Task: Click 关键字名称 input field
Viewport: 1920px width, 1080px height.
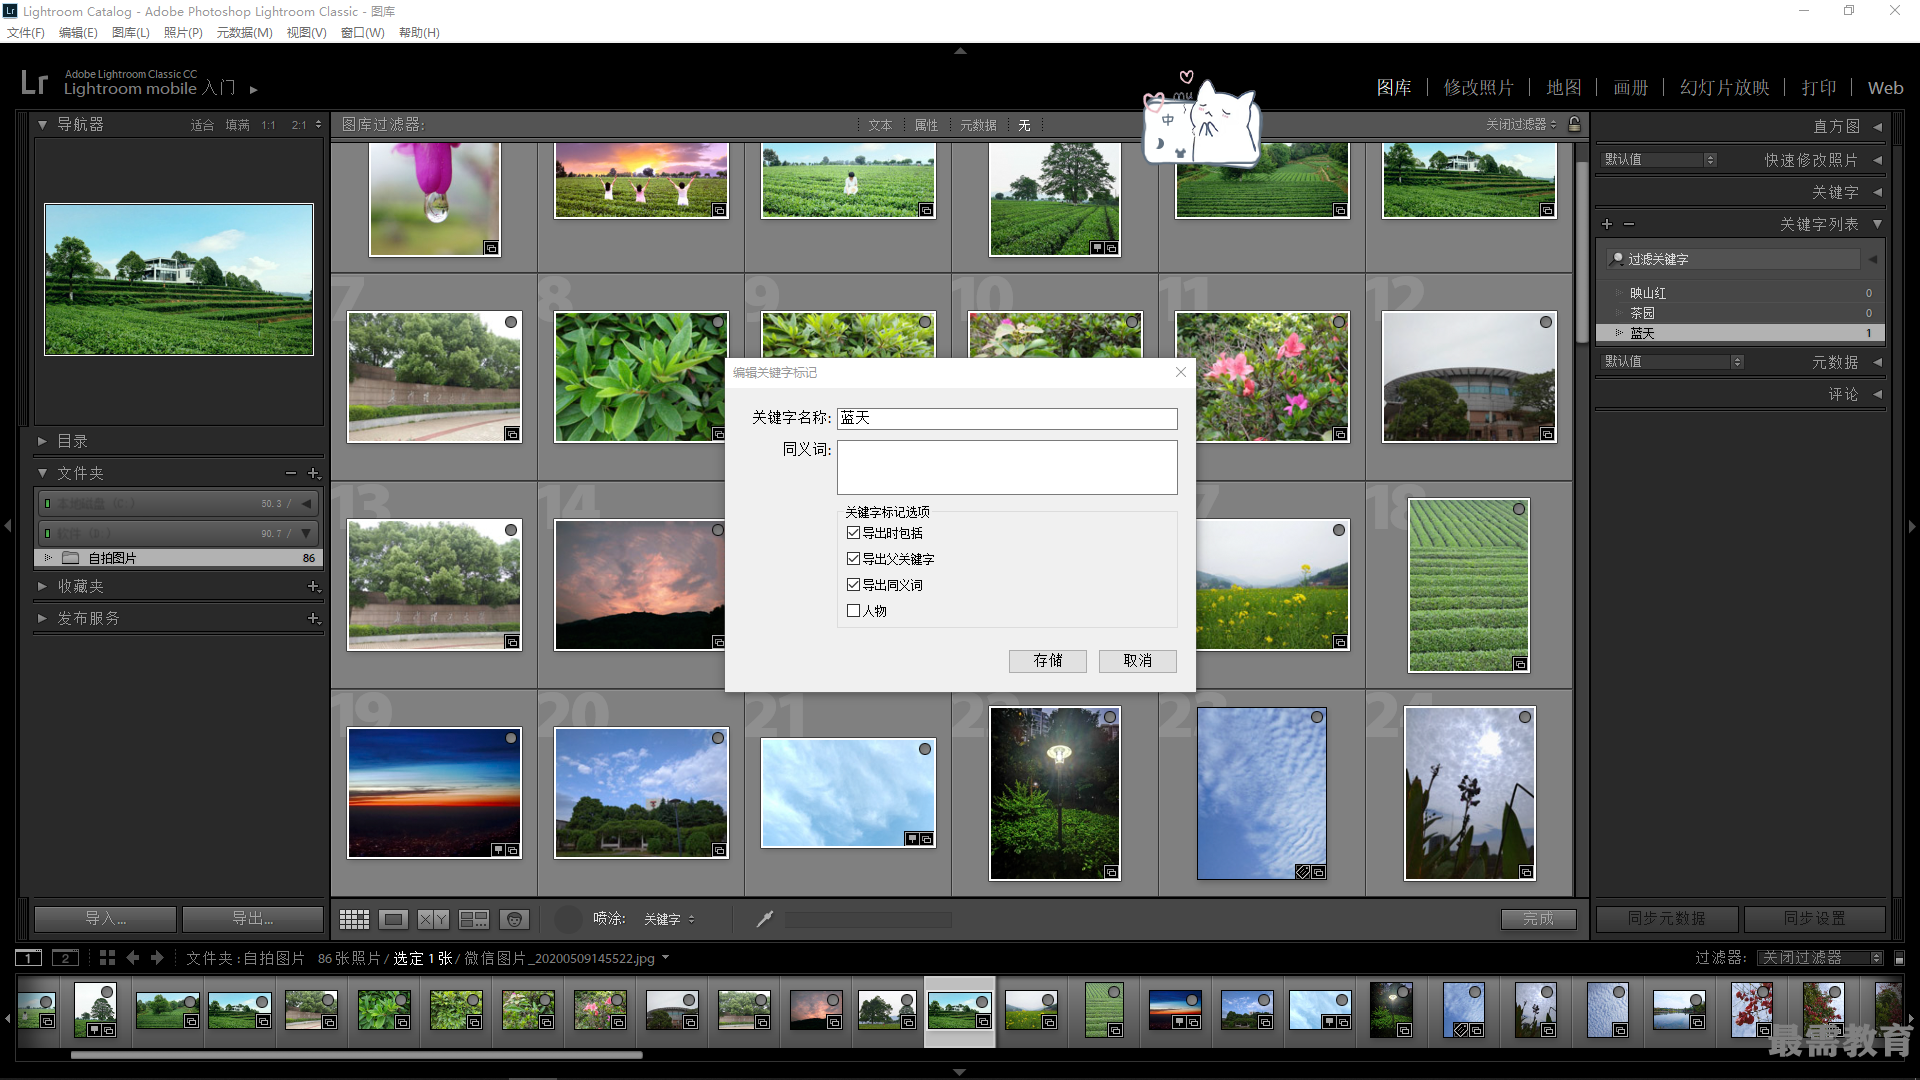Action: pyautogui.click(x=1007, y=418)
